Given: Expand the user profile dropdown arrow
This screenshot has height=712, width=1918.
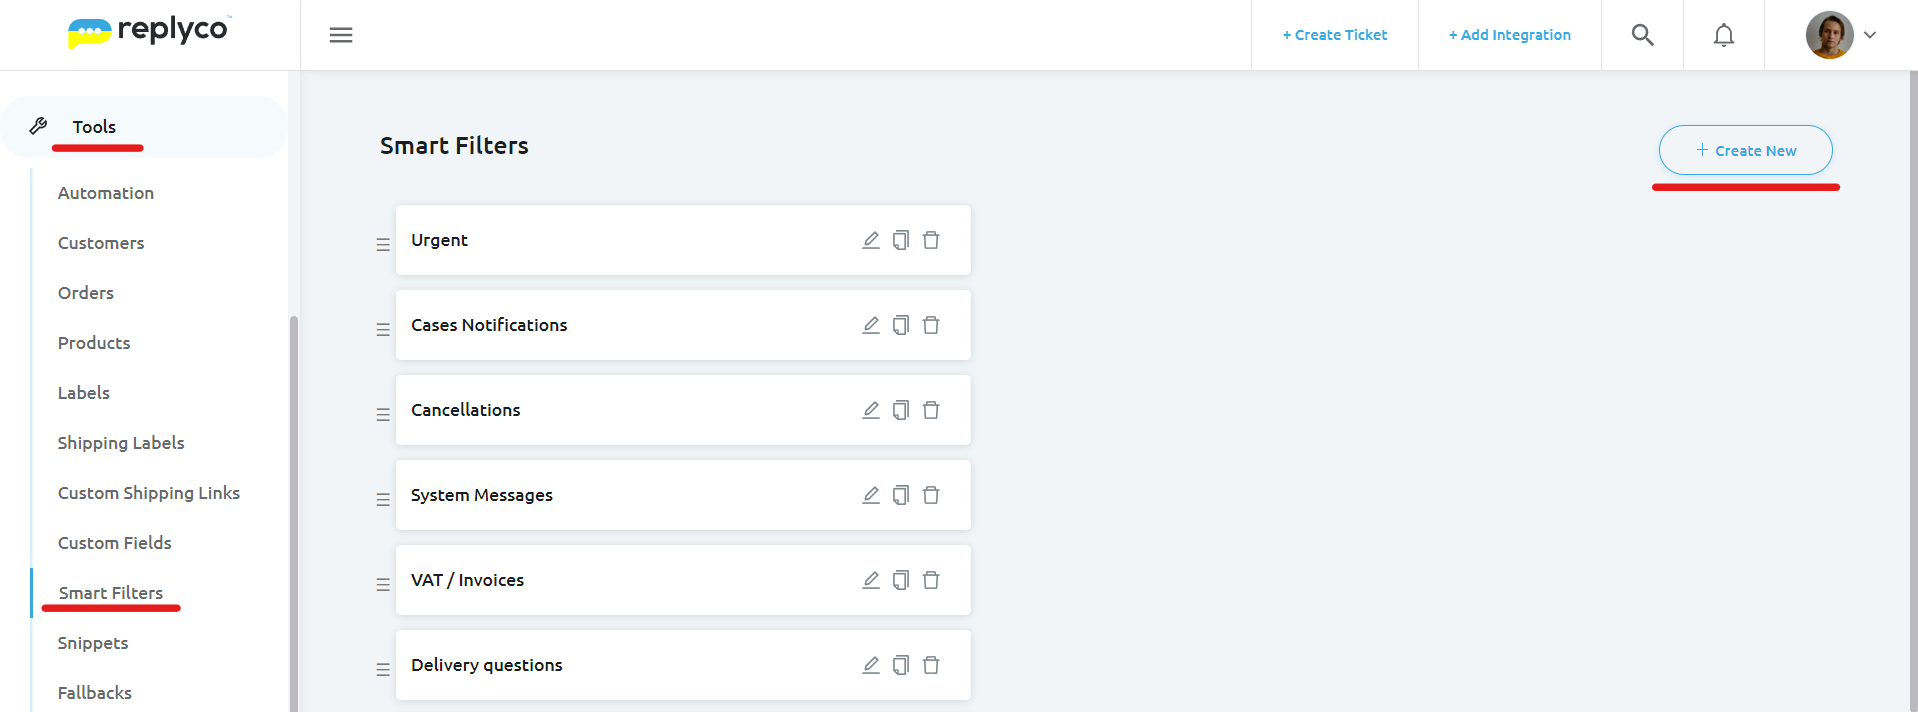Looking at the screenshot, I should pos(1870,35).
